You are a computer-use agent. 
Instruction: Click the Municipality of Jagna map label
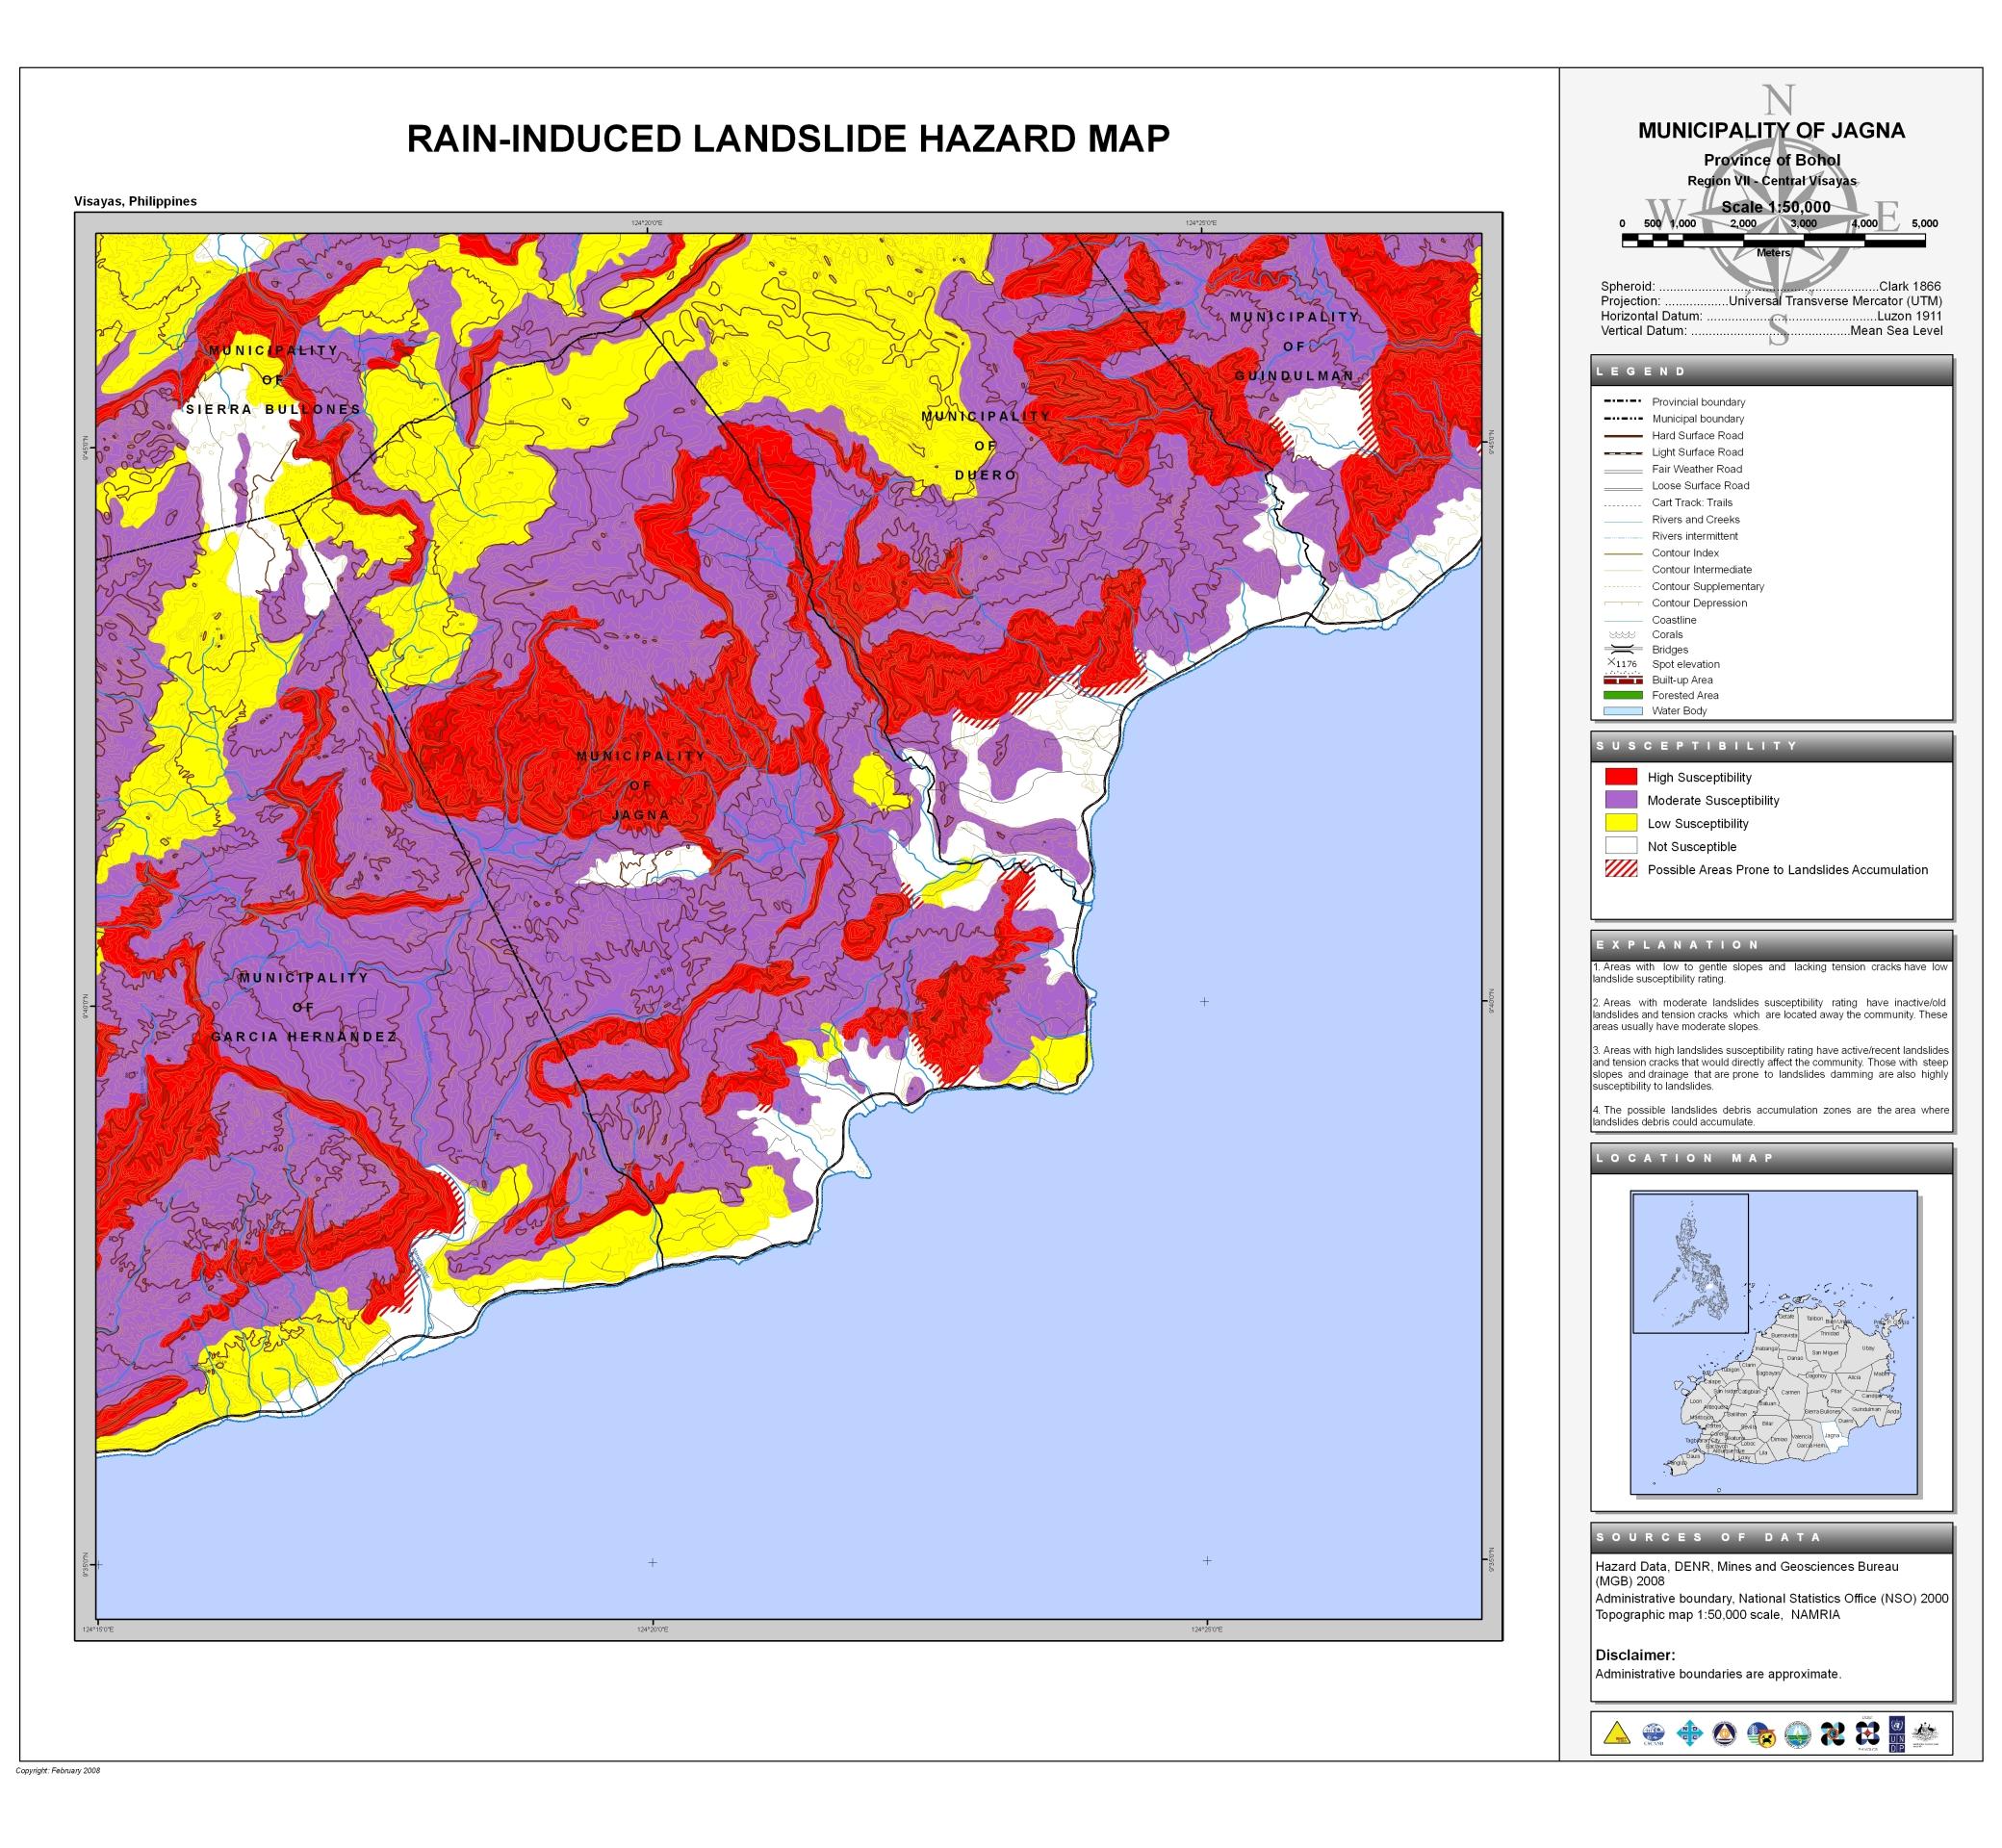[x=640, y=785]
